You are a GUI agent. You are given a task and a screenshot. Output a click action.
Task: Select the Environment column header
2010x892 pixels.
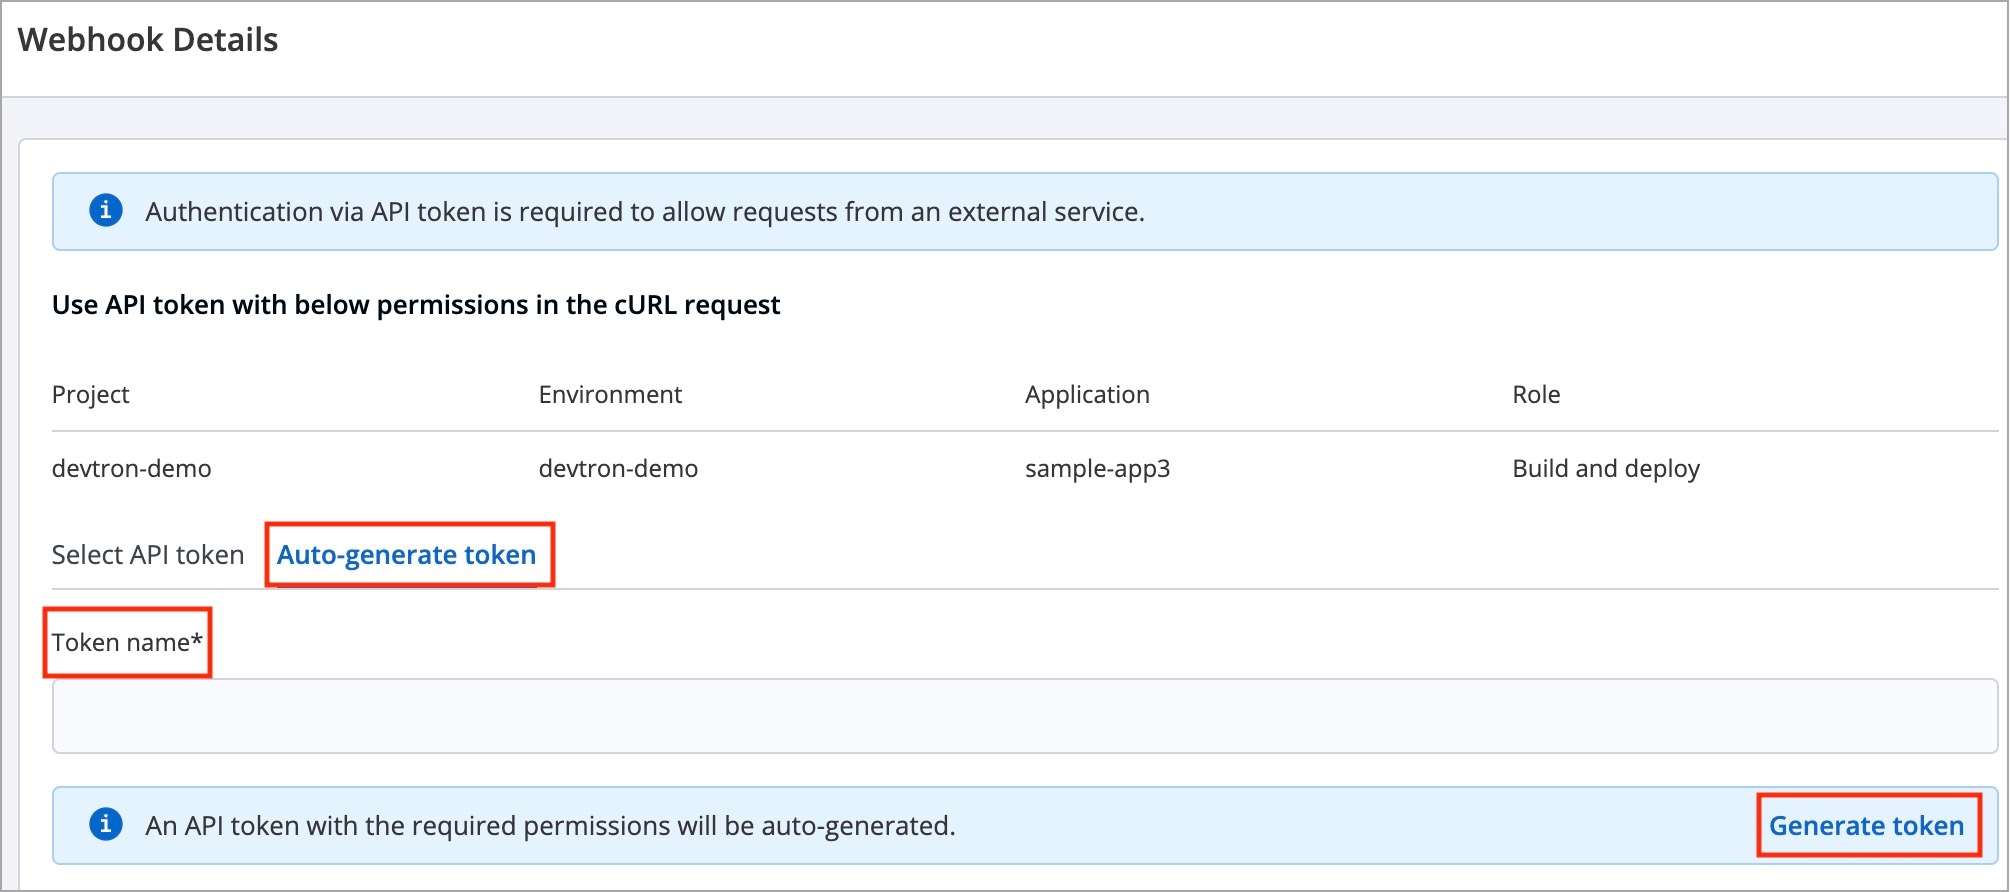click(610, 395)
